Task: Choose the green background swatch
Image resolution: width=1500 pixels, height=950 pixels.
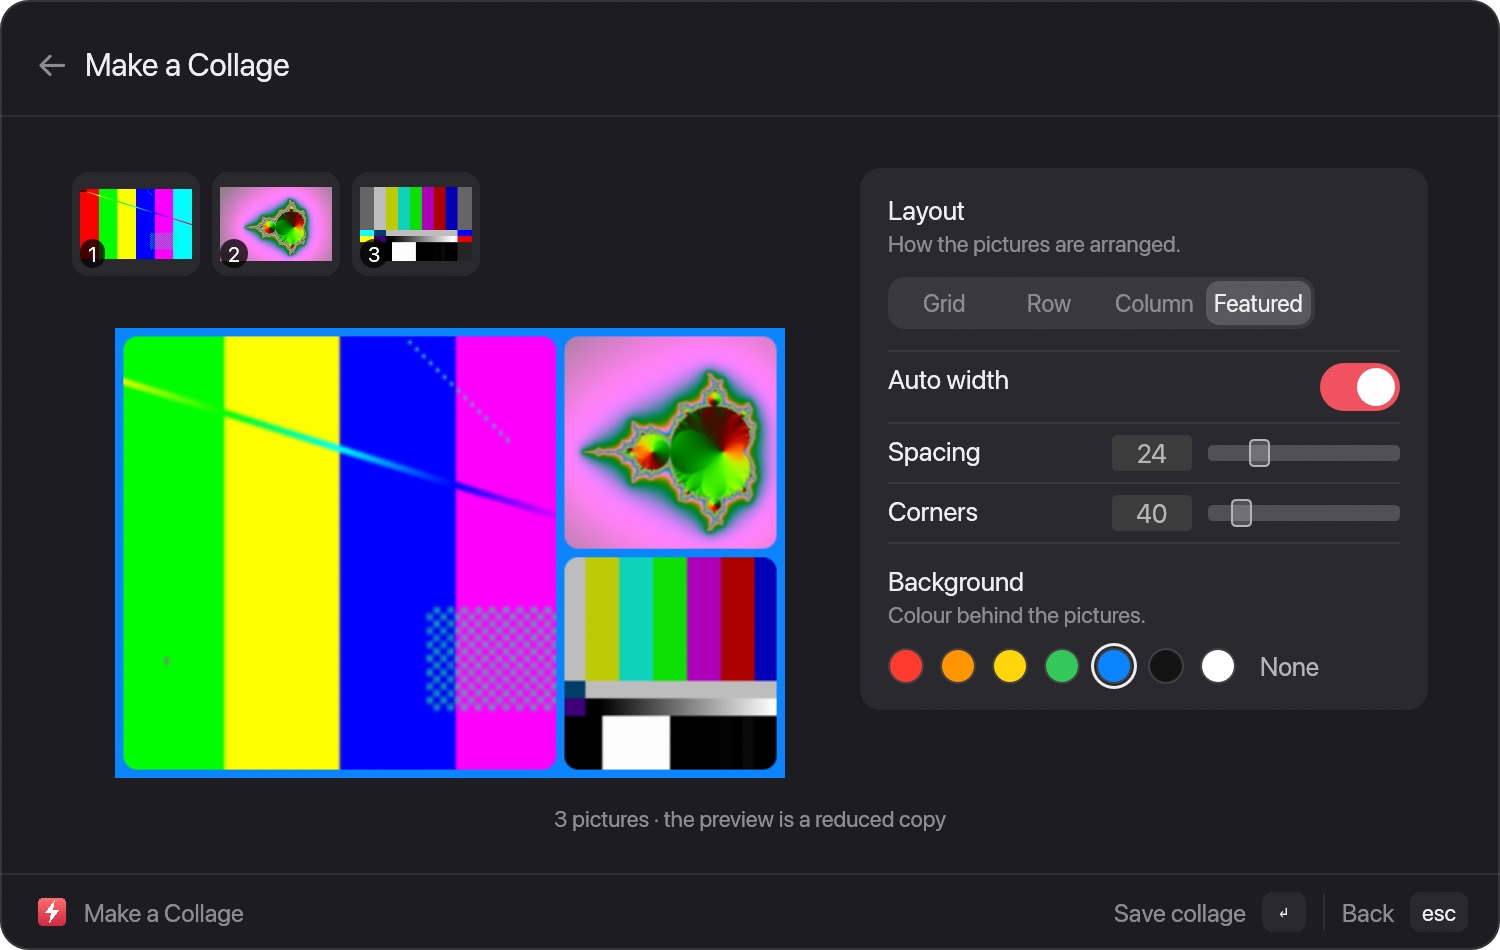Action: tap(1062, 666)
